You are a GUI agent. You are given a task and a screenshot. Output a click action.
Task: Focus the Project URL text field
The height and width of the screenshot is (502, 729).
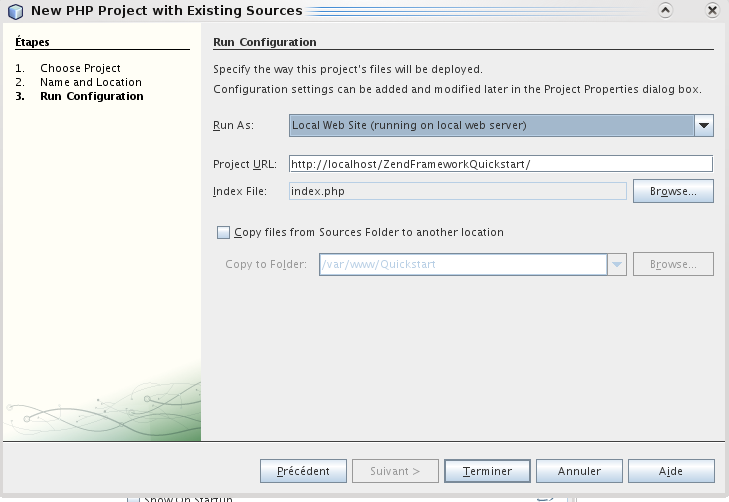pos(500,164)
